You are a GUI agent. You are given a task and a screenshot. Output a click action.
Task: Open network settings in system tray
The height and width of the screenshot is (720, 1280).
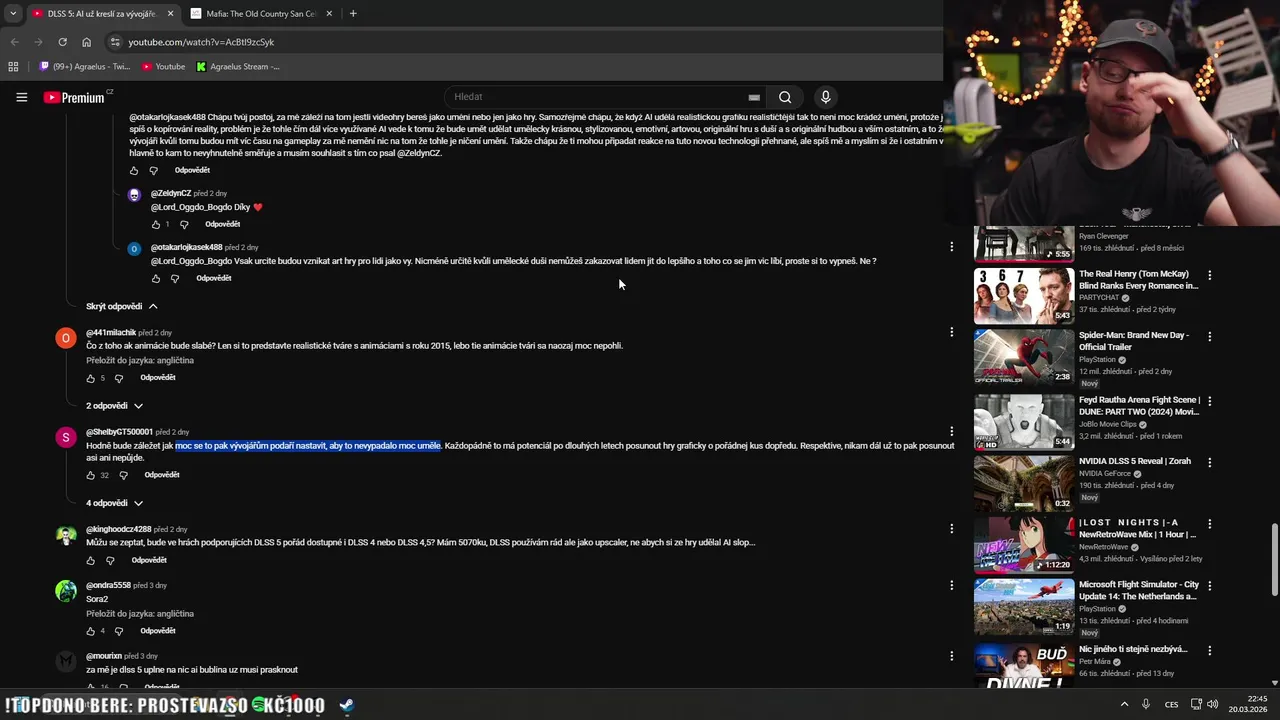[x=1197, y=704]
